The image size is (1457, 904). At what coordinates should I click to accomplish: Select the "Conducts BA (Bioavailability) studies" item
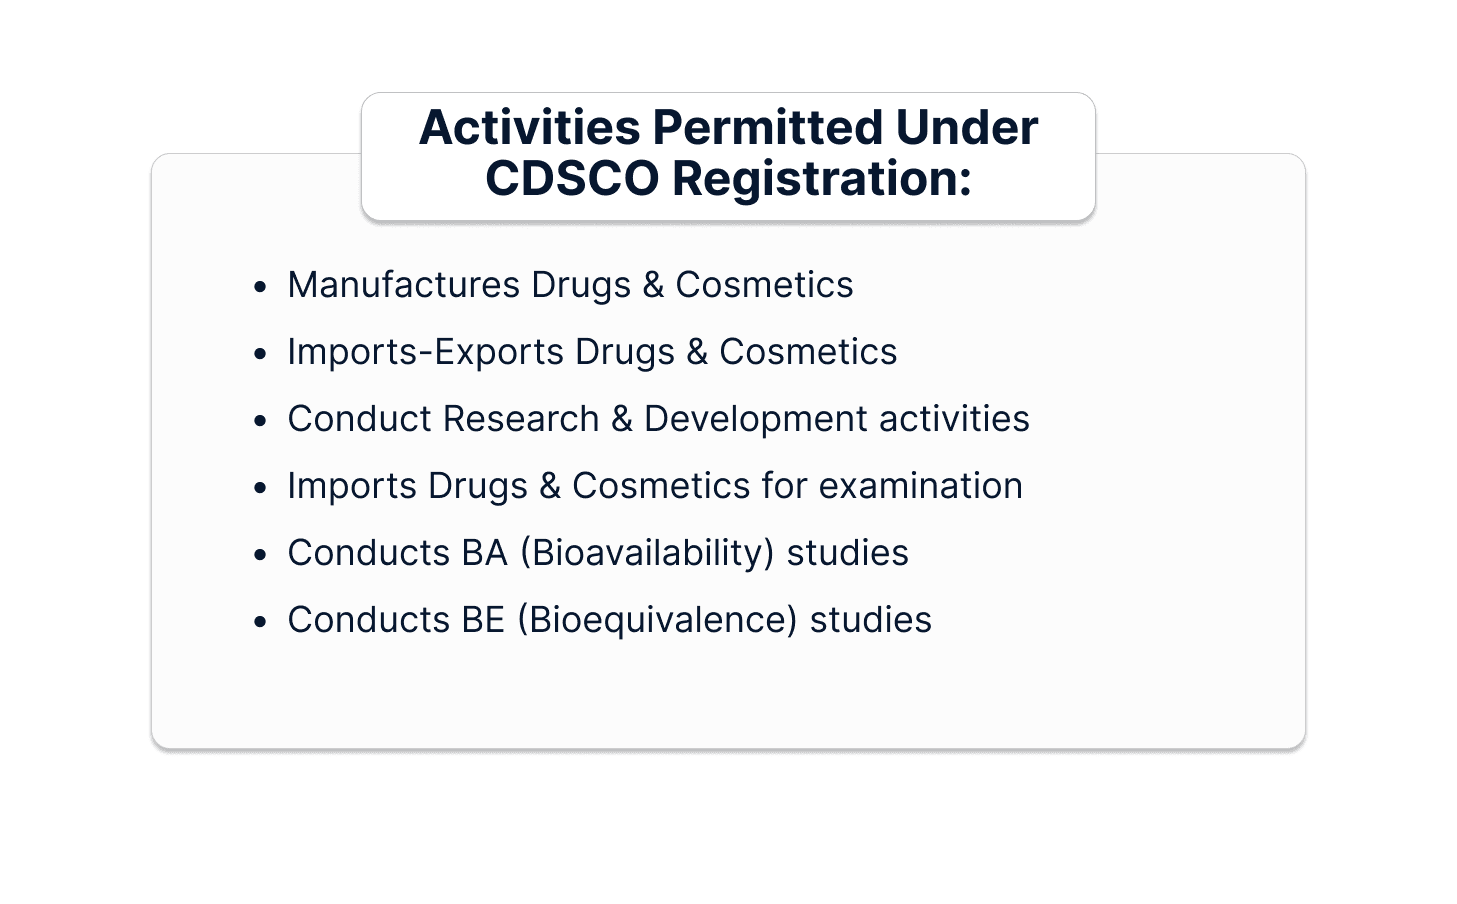[x=598, y=553]
